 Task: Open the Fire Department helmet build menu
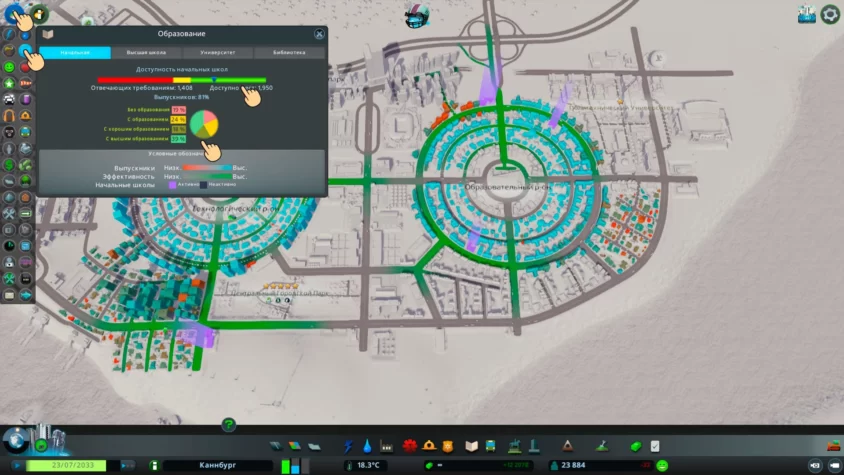(x=429, y=446)
